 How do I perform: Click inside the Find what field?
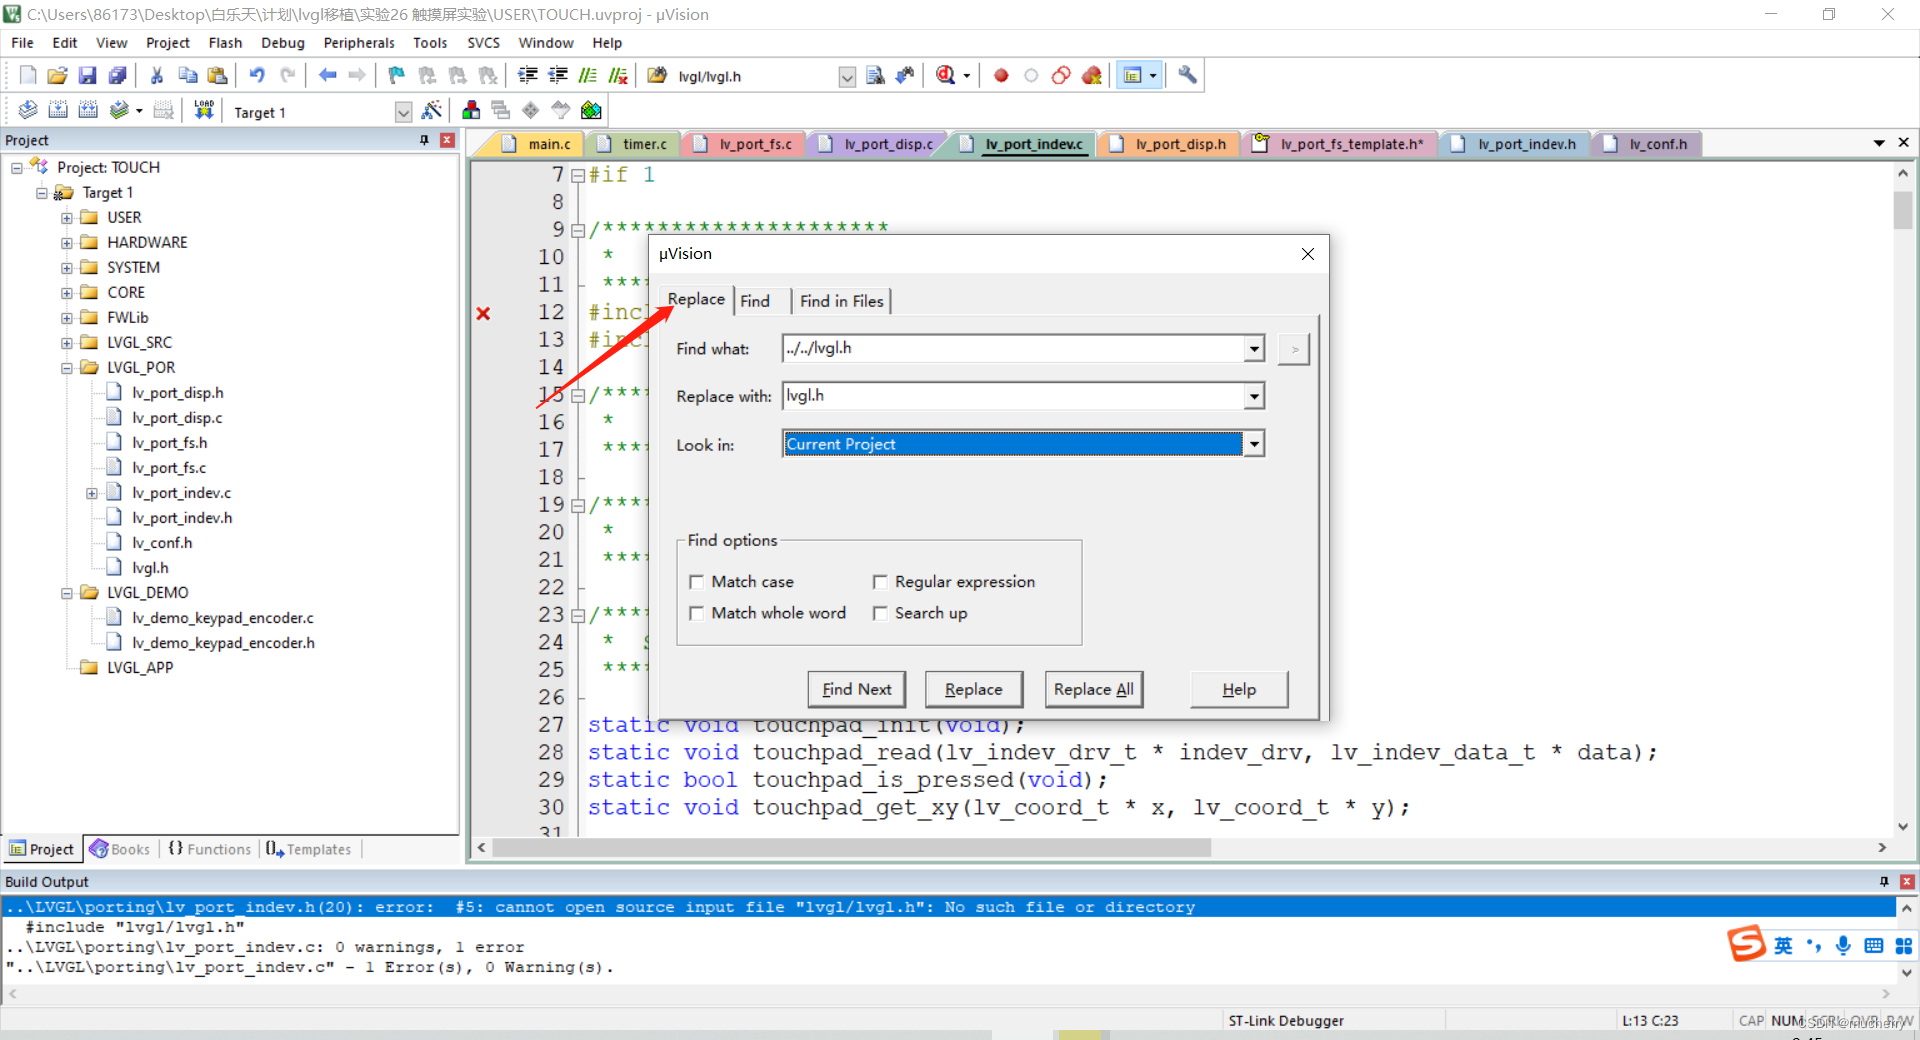(1012, 349)
